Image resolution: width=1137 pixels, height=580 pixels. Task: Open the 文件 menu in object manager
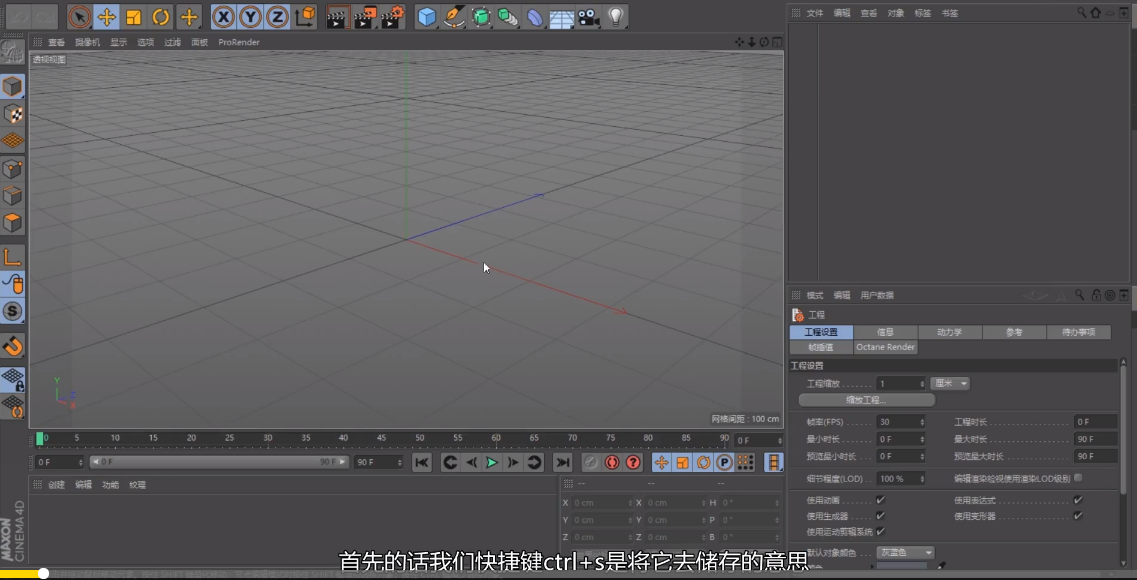(815, 13)
